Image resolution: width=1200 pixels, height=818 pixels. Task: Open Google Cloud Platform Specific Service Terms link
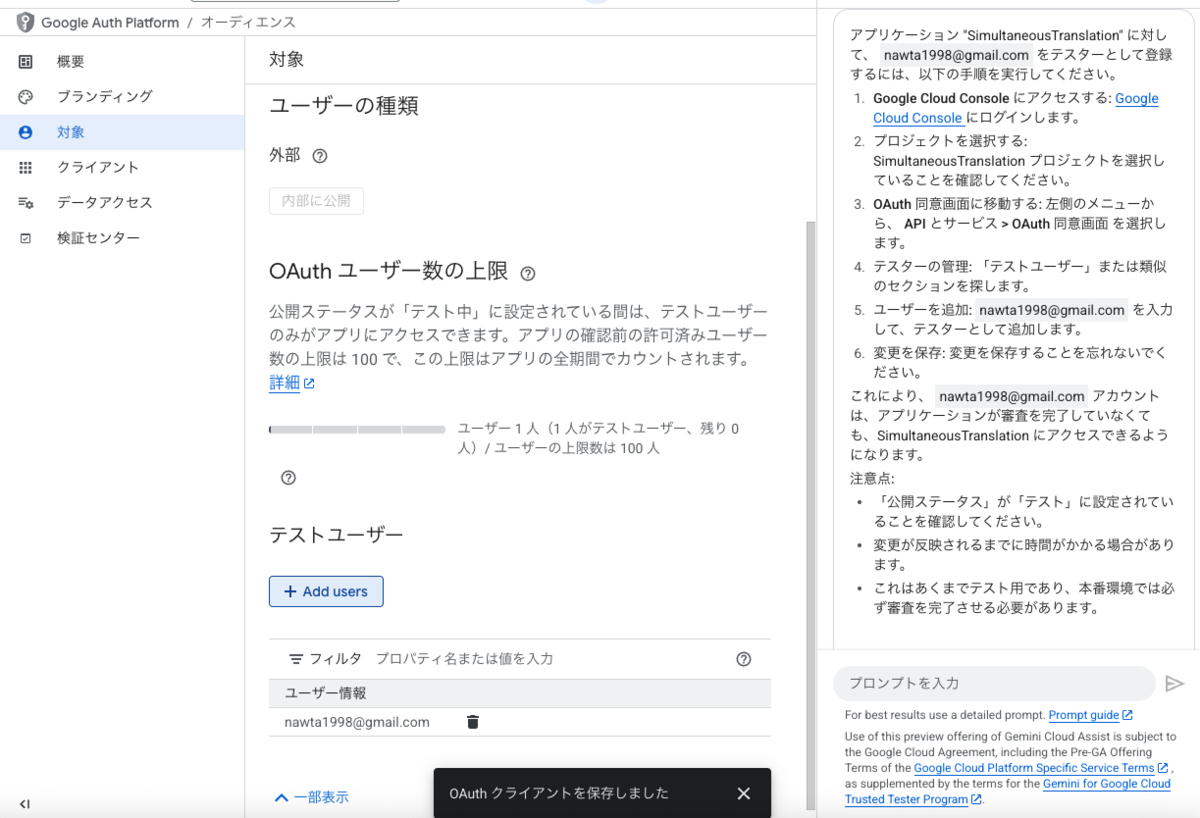point(1041,768)
